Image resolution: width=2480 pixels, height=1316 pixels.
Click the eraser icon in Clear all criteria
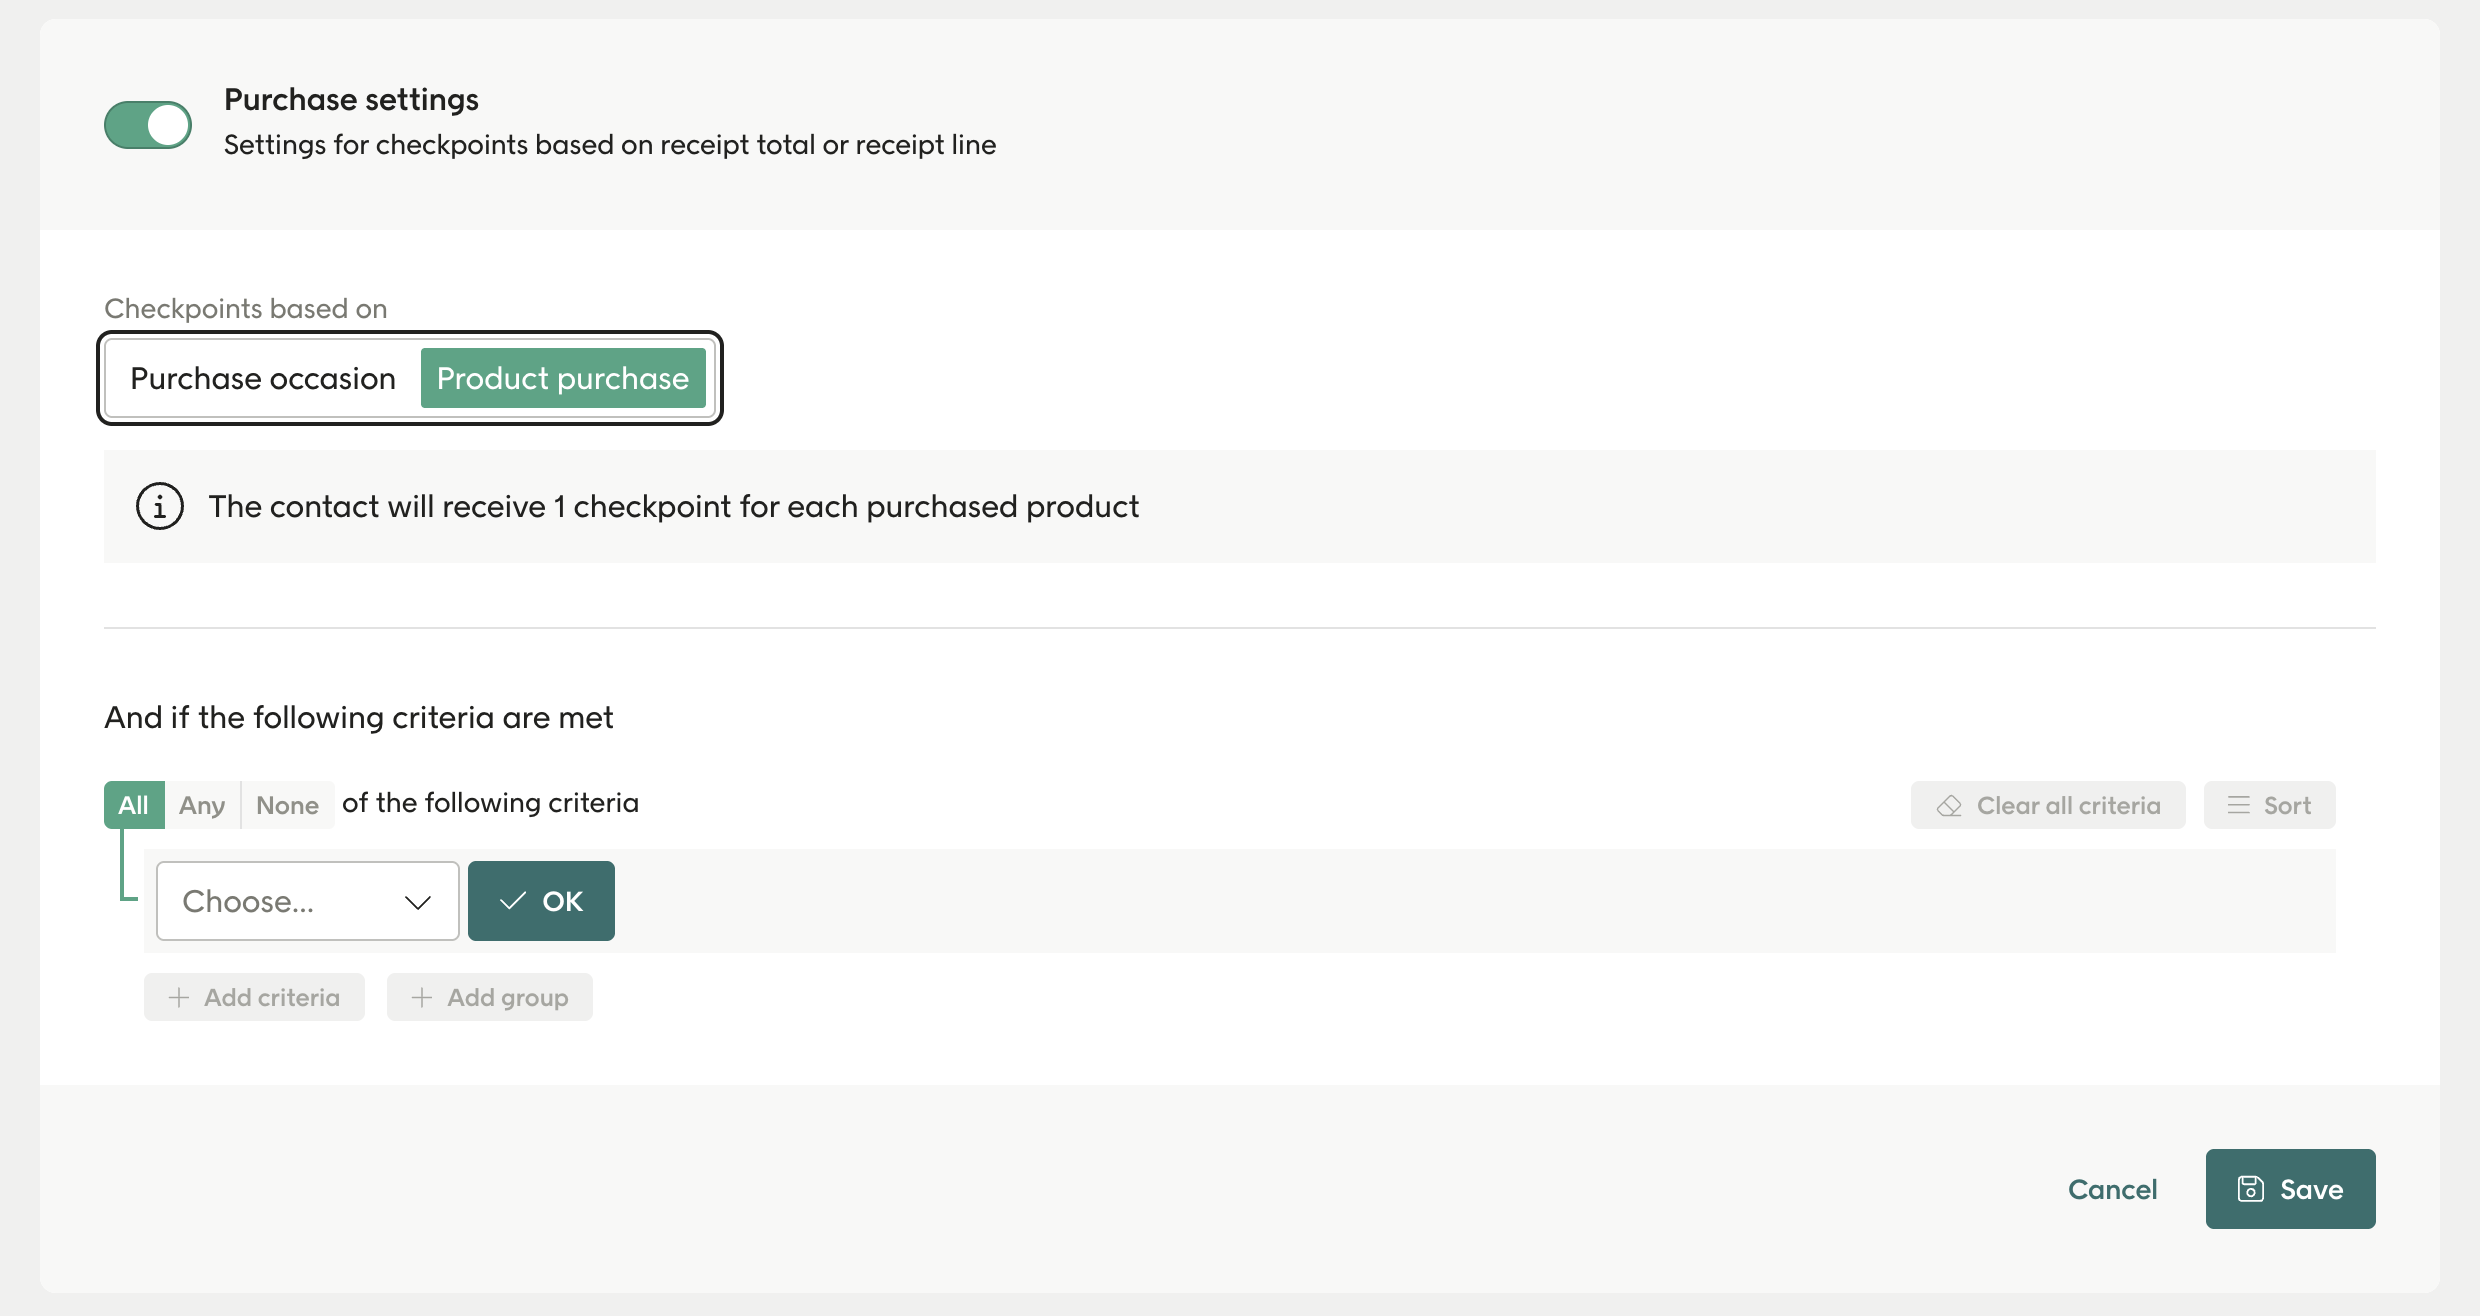click(1950, 805)
